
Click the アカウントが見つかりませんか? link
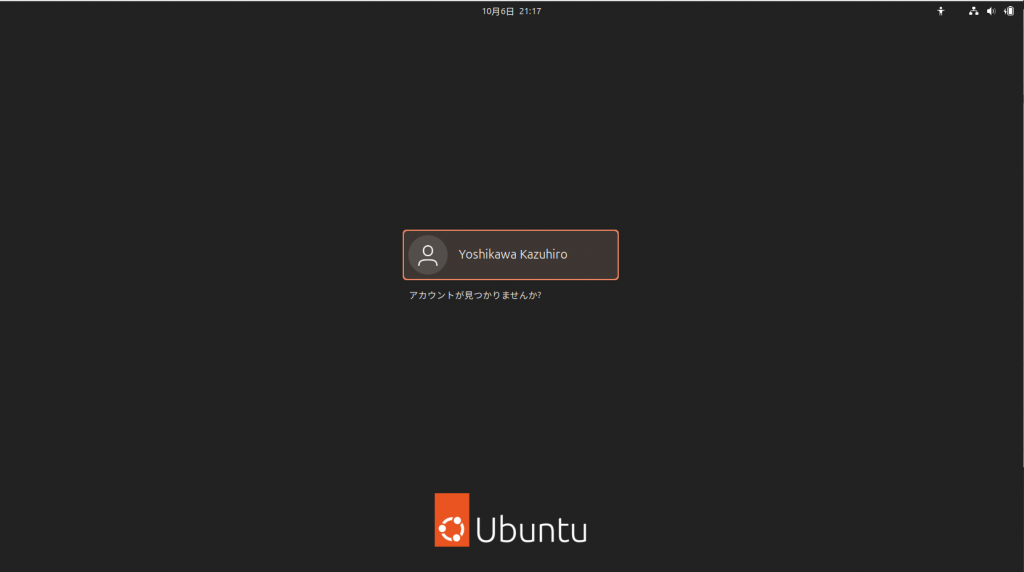(x=475, y=296)
